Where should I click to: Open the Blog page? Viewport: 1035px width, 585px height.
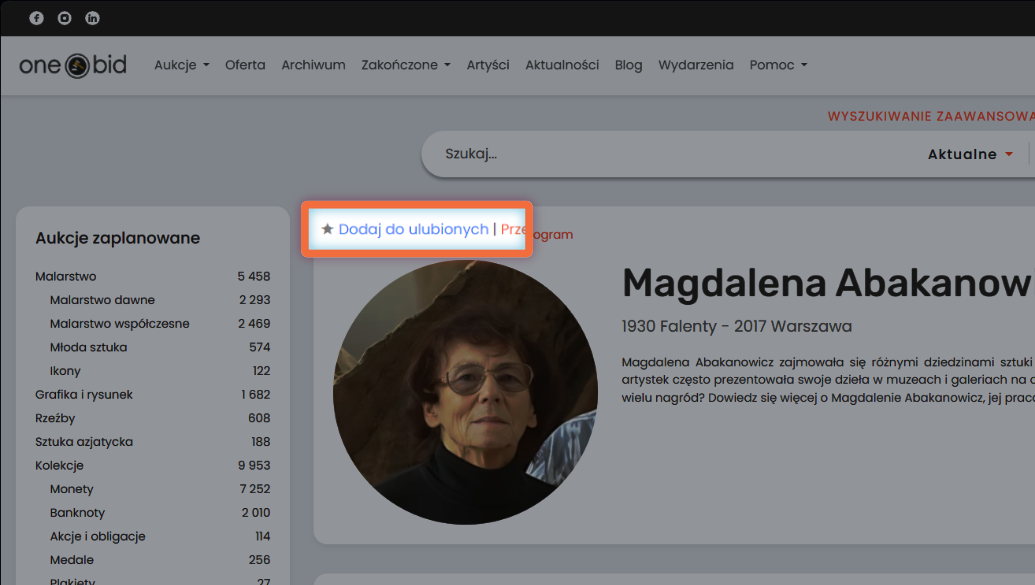click(628, 65)
